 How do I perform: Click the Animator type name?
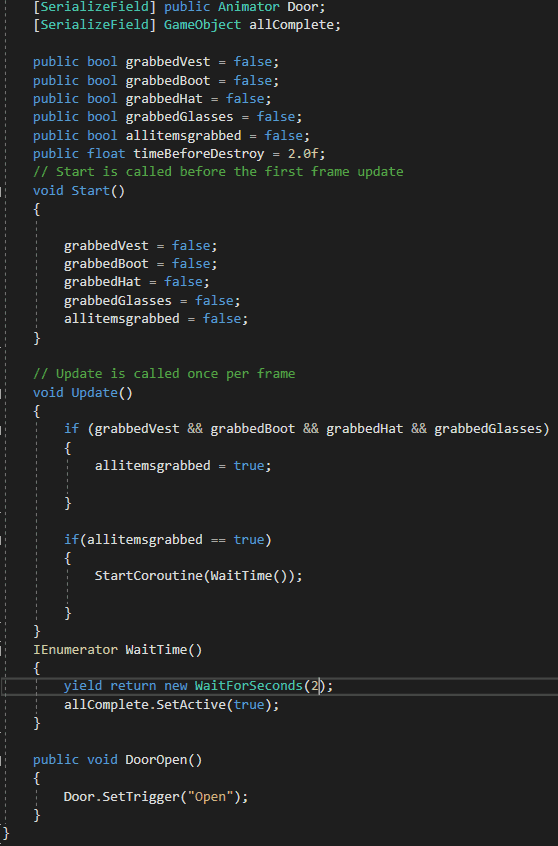point(249,7)
